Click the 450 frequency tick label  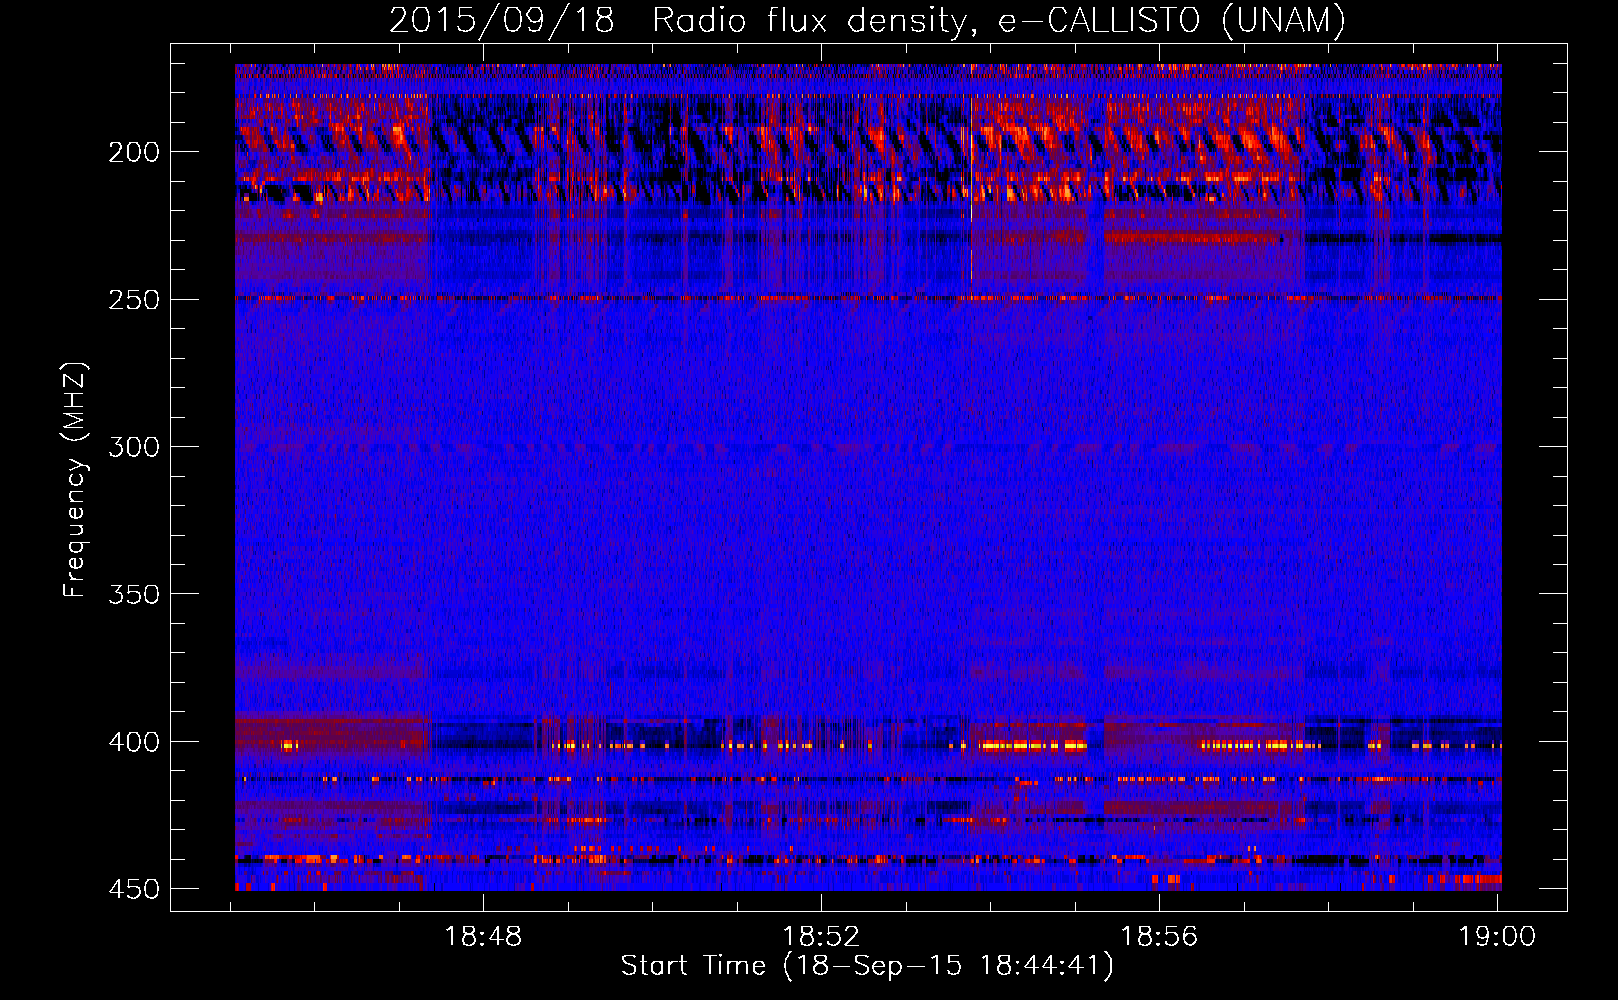click(134, 889)
